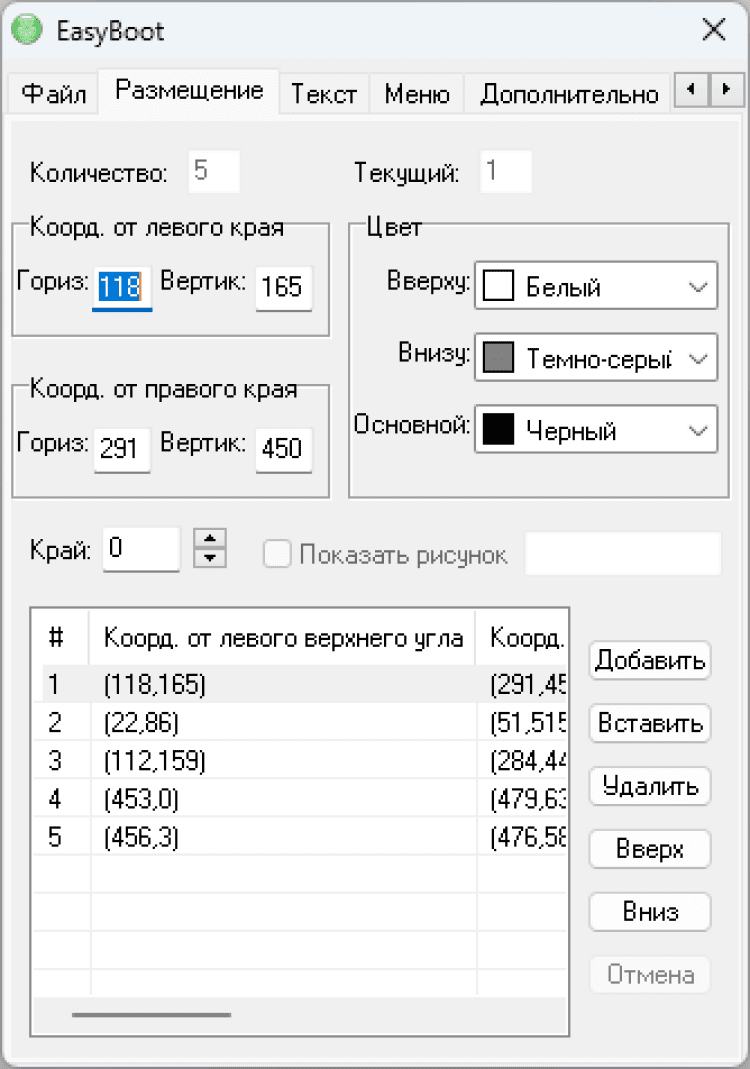The image size is (750, 1069).
Task: Open the Вверху color dropdown
Action: click(x=596, y=287)
